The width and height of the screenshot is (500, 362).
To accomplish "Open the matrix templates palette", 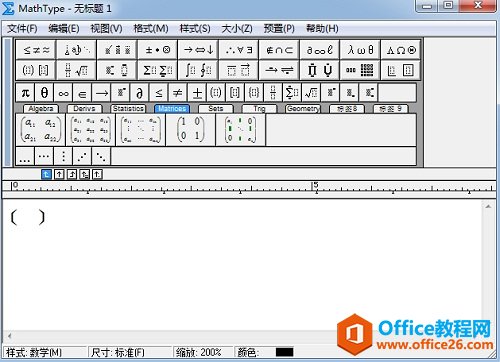I will click(x=360, y=70).
